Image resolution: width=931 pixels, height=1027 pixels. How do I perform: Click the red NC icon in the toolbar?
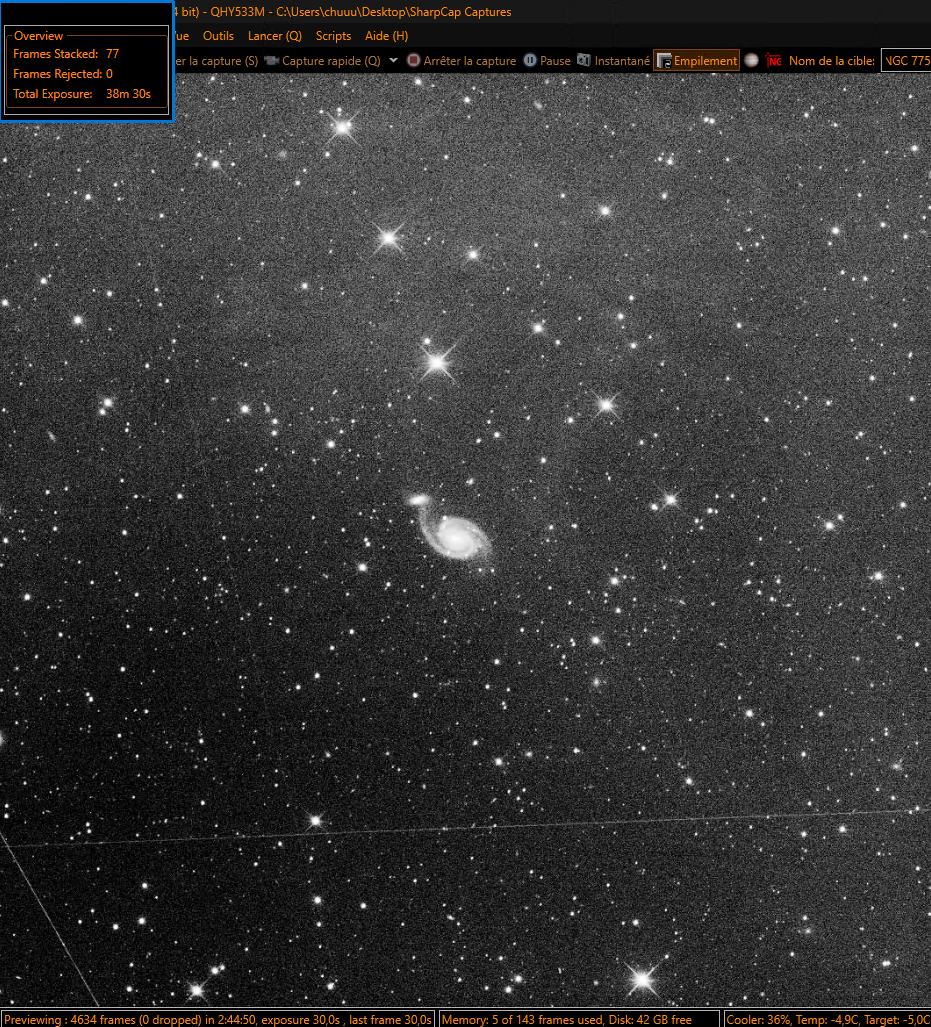(774, 60)
